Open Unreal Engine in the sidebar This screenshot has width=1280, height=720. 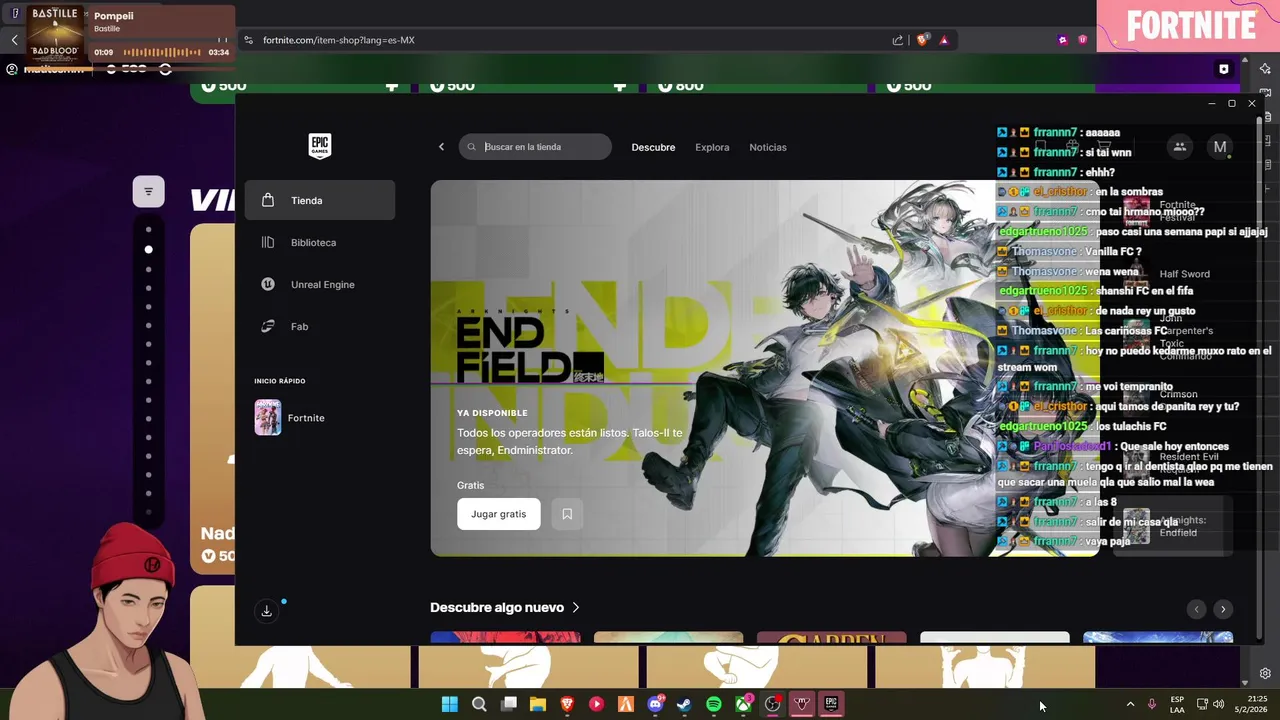320,284
